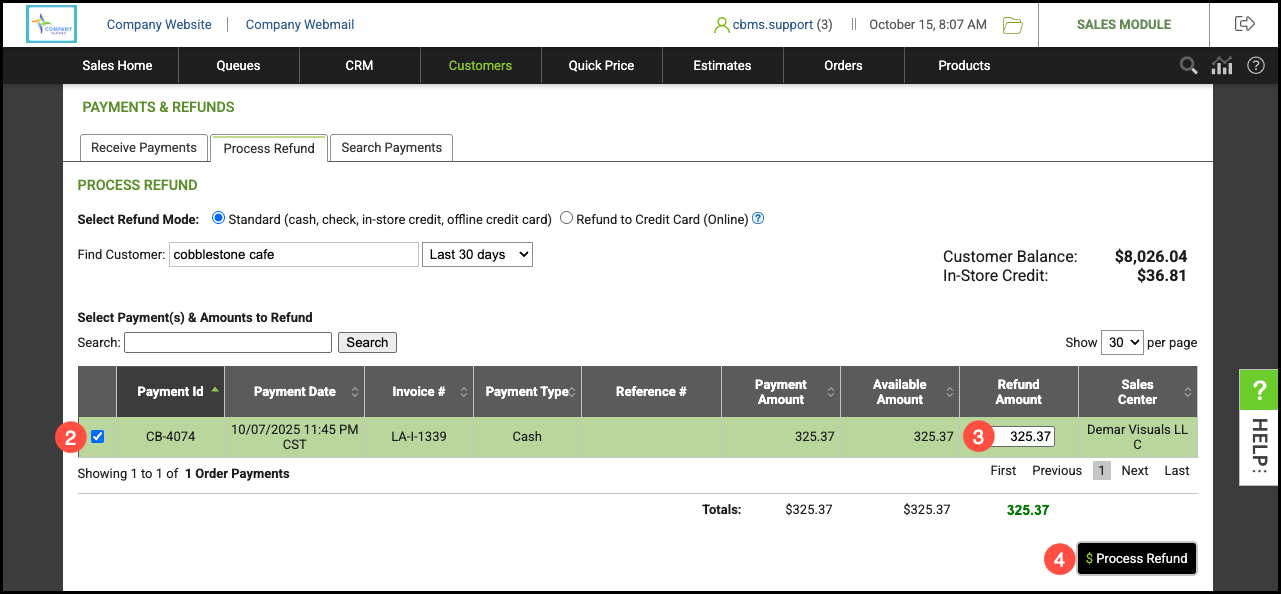Click the CB-4074 payment id cell
1281x594 pixels.
click(x=170, y=436)
